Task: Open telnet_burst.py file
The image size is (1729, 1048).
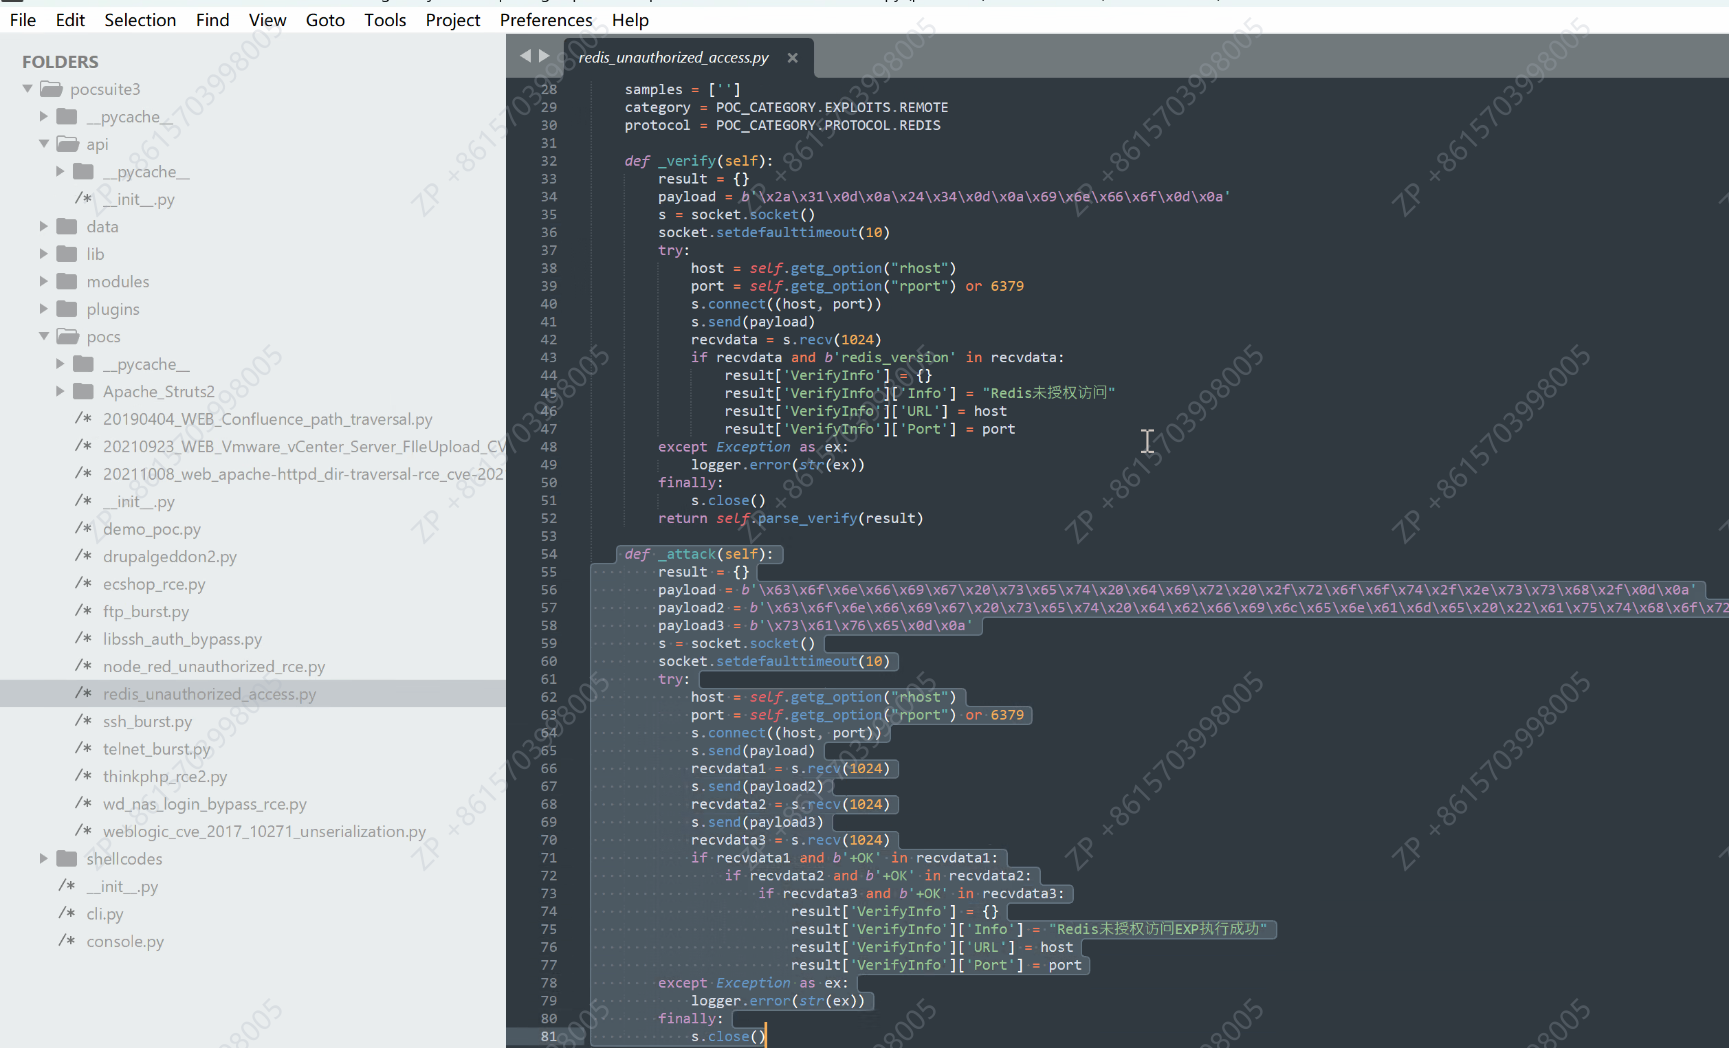Action: tap(157, 749)
